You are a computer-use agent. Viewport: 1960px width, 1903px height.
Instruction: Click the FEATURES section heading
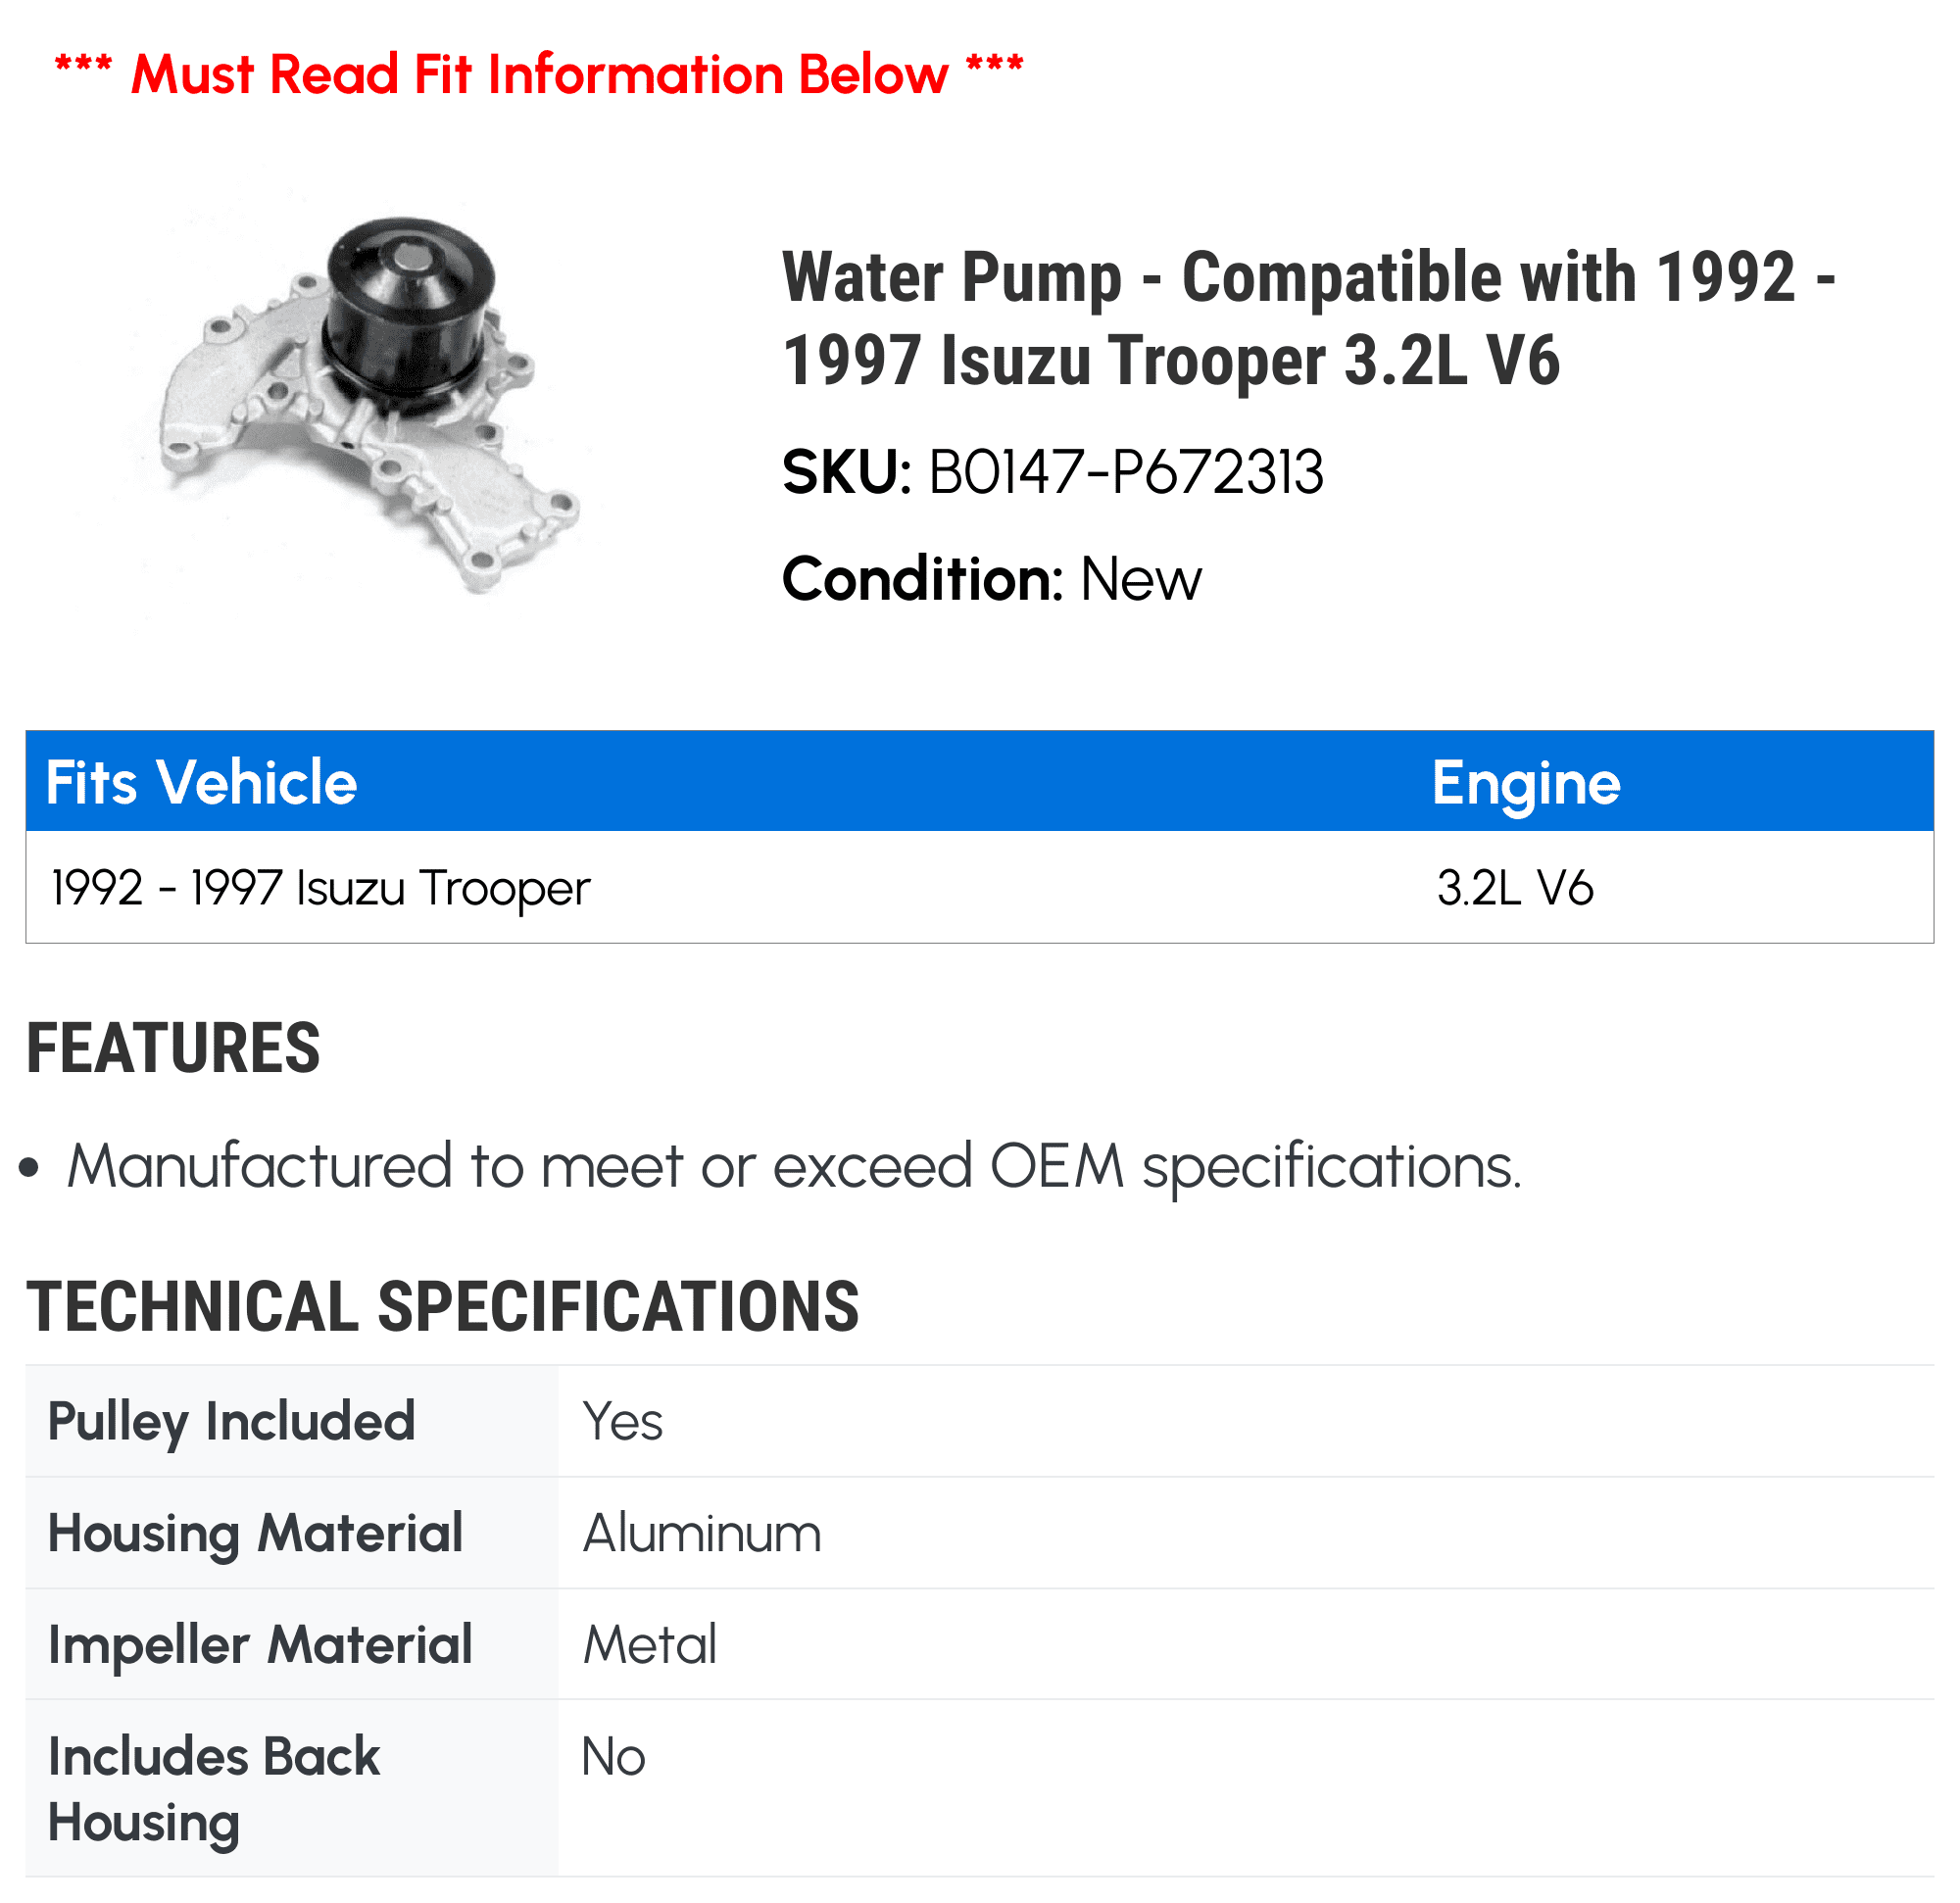(173, 1049)
